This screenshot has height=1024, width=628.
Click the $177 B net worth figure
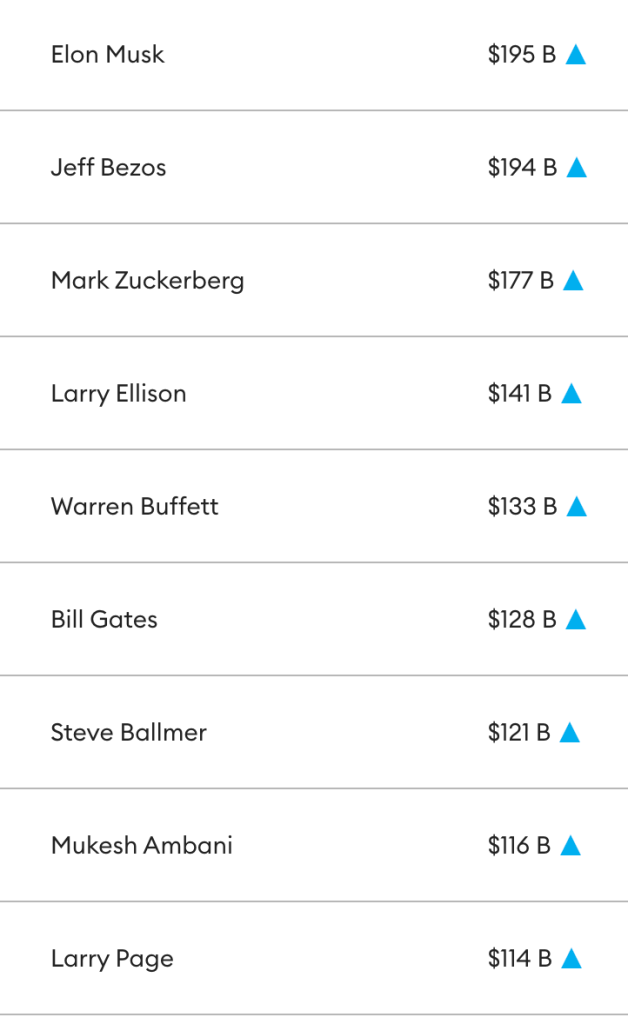[520, 281]
